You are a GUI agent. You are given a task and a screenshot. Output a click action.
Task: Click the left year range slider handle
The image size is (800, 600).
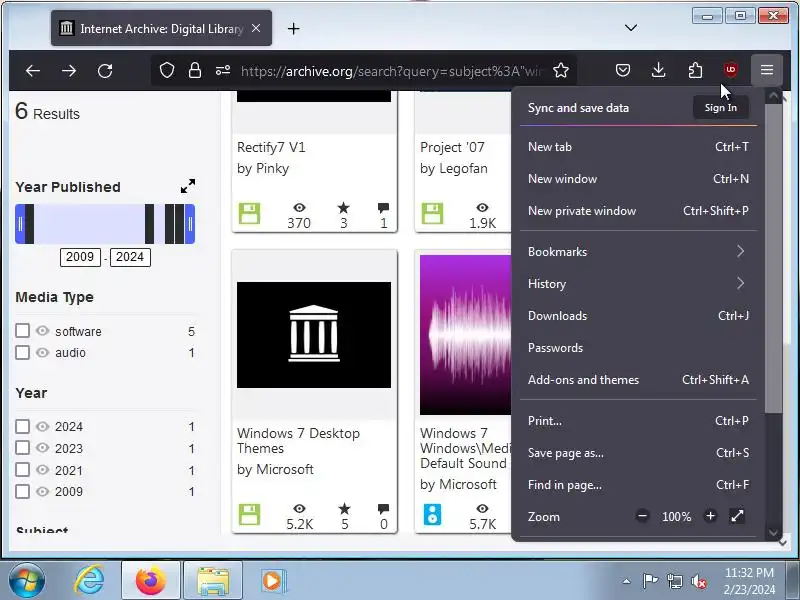point(20,223)
